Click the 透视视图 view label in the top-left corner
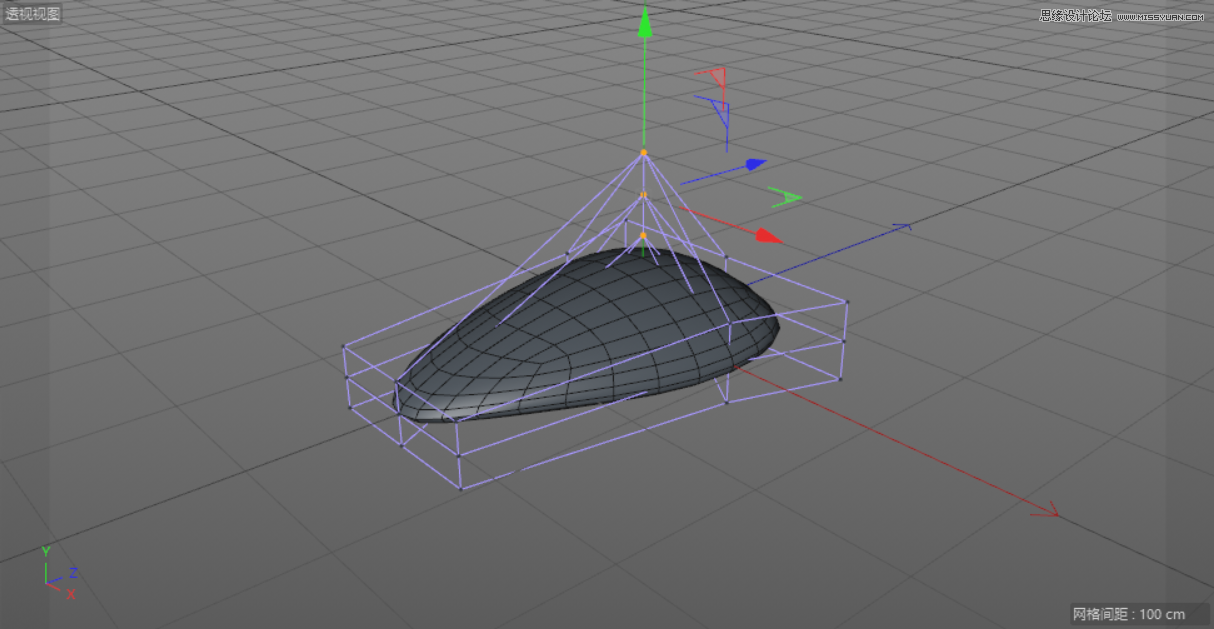 34,14
